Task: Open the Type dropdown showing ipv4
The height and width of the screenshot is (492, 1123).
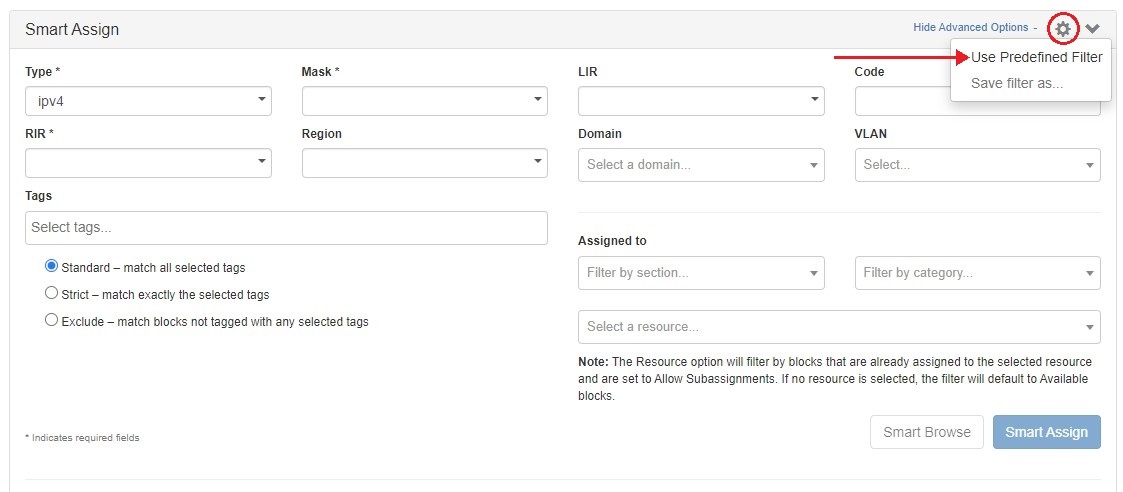Action: click(148, 101)
